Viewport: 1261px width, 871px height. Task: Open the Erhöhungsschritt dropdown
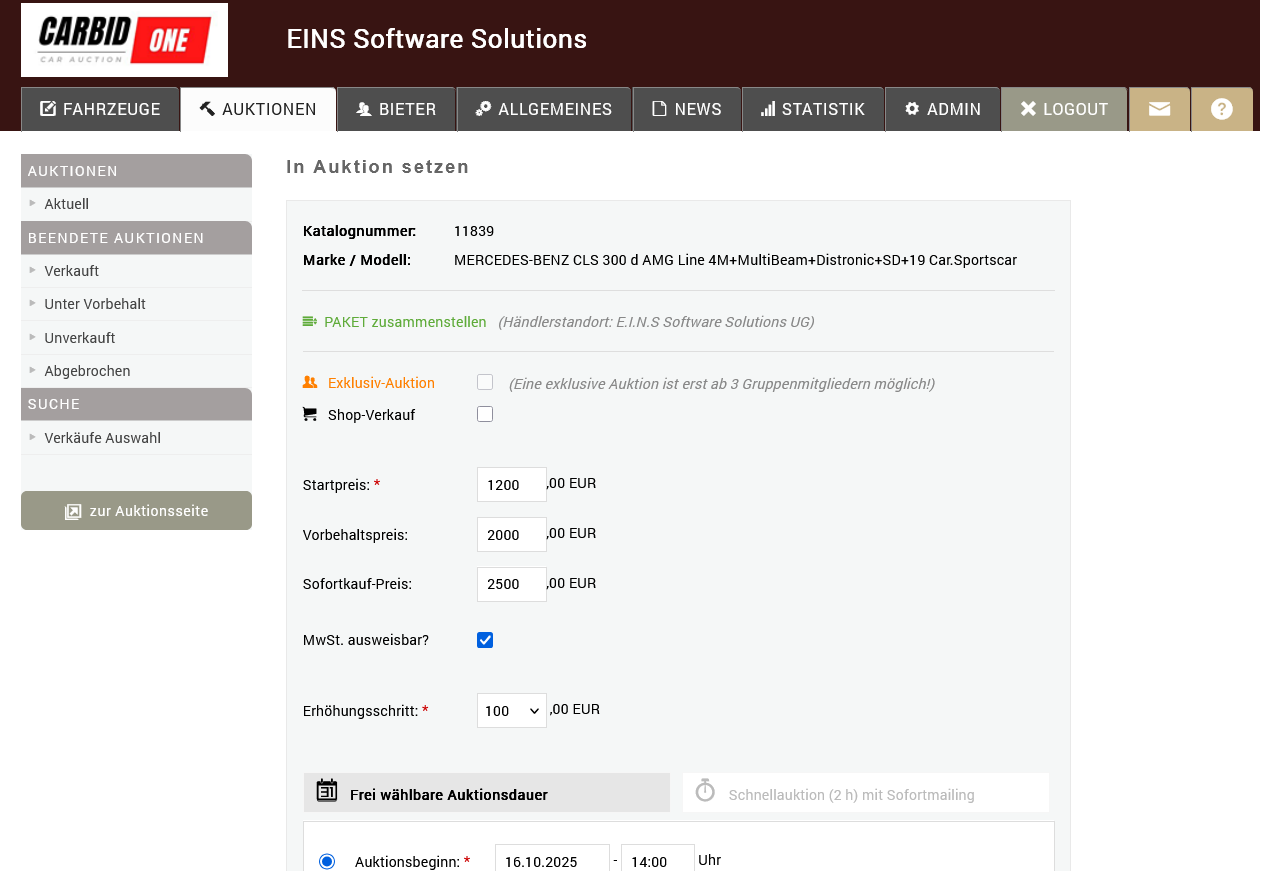tap(511, 711)
